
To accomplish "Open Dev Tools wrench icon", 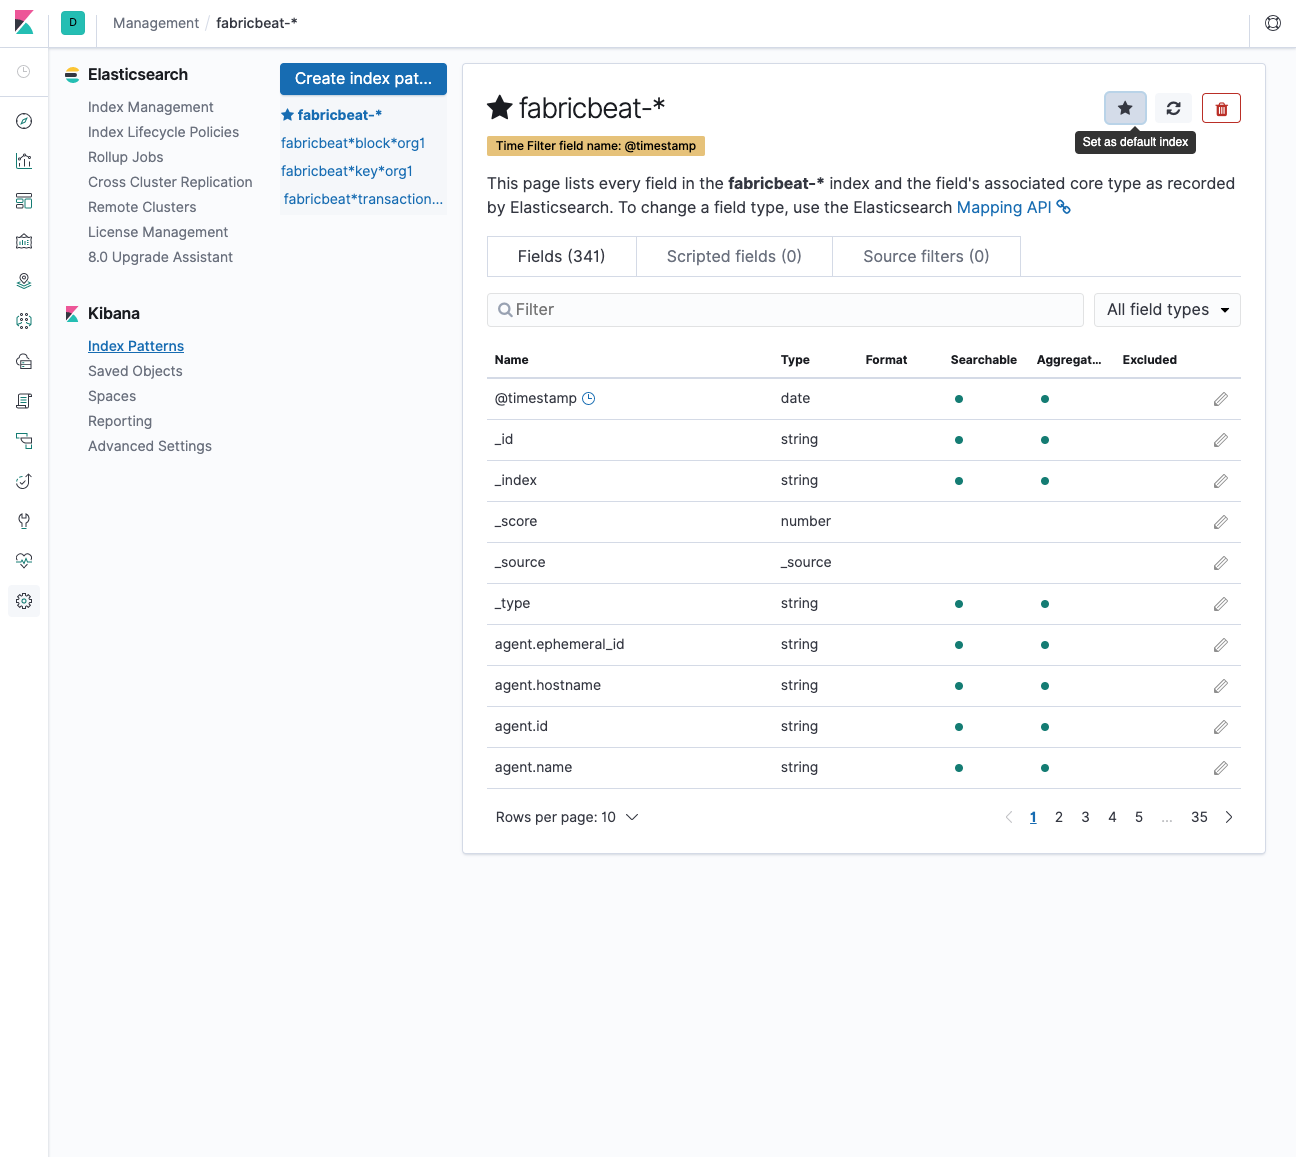I will pyautogui.click(x=24, y=521).
